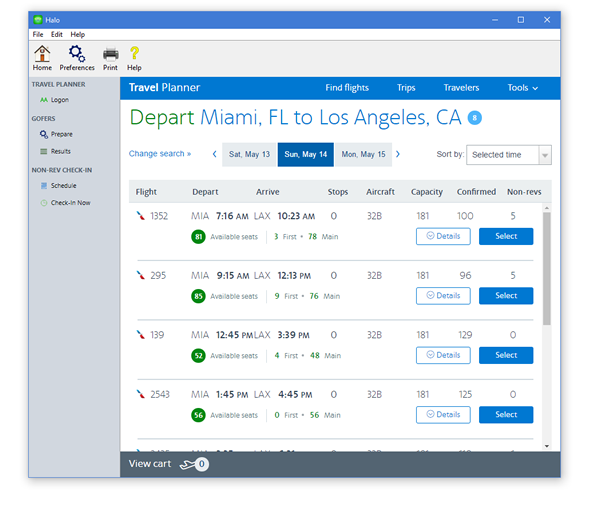Open Prepare under Gofers
Screen dimensions: 600x506
coord(56,134)
